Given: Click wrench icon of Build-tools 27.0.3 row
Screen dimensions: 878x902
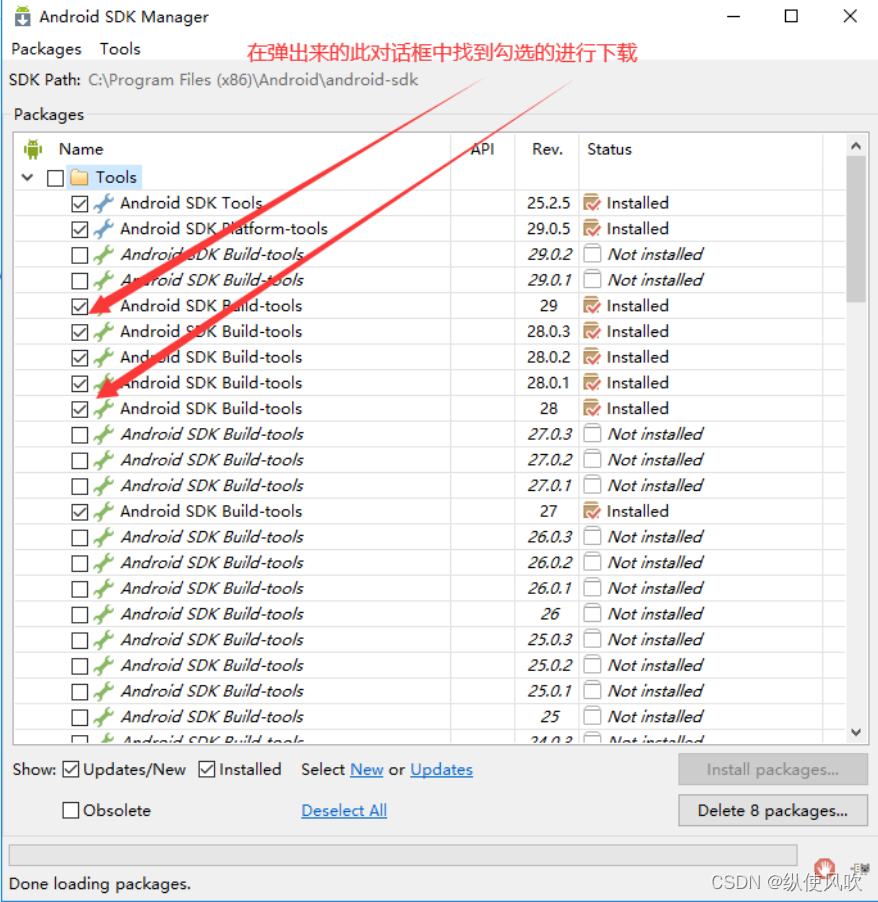Looking at the screenshot, I should [x=104, y=434].
